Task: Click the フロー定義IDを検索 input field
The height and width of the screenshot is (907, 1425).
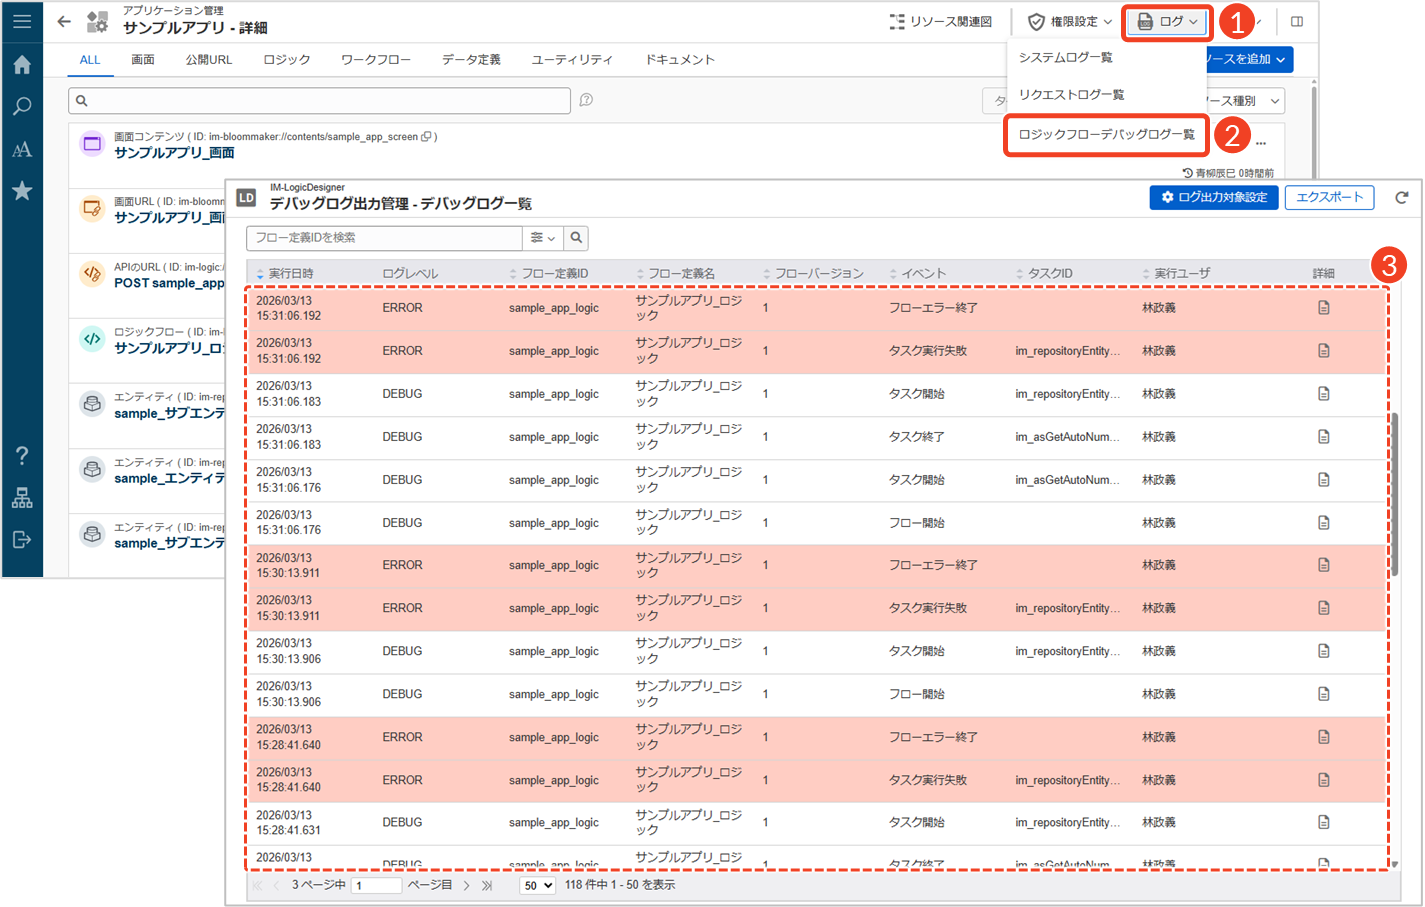Action: 385,238
